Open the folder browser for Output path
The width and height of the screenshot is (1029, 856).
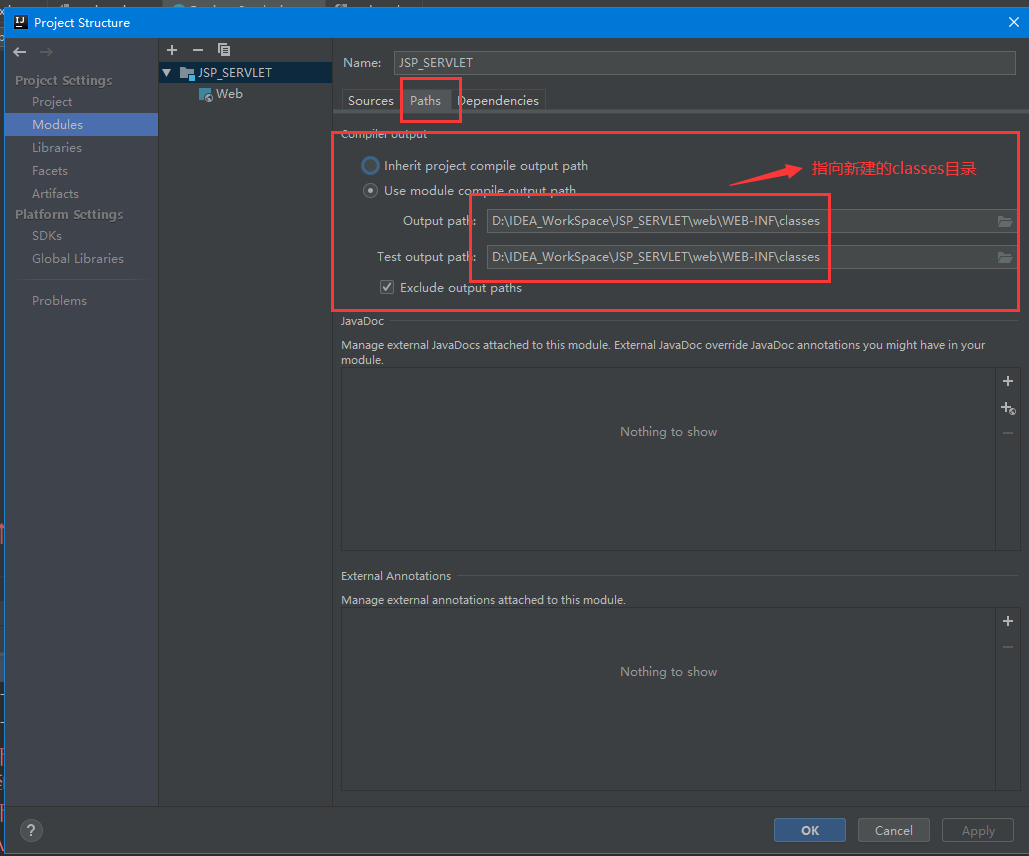click(1005, 221)
